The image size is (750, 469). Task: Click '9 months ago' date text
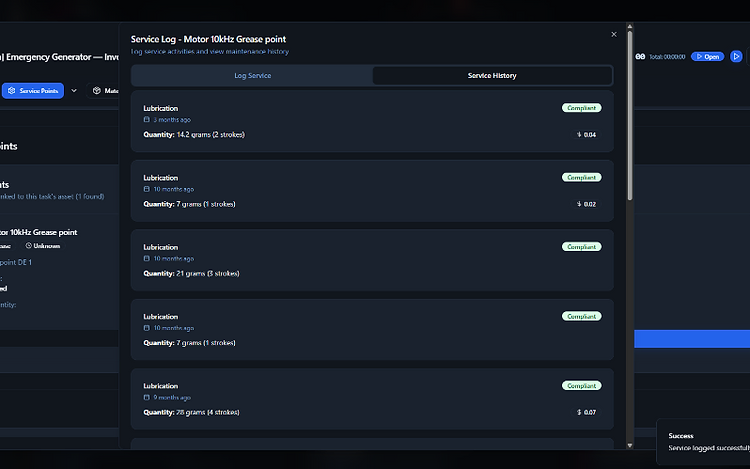tap(172, 397)
